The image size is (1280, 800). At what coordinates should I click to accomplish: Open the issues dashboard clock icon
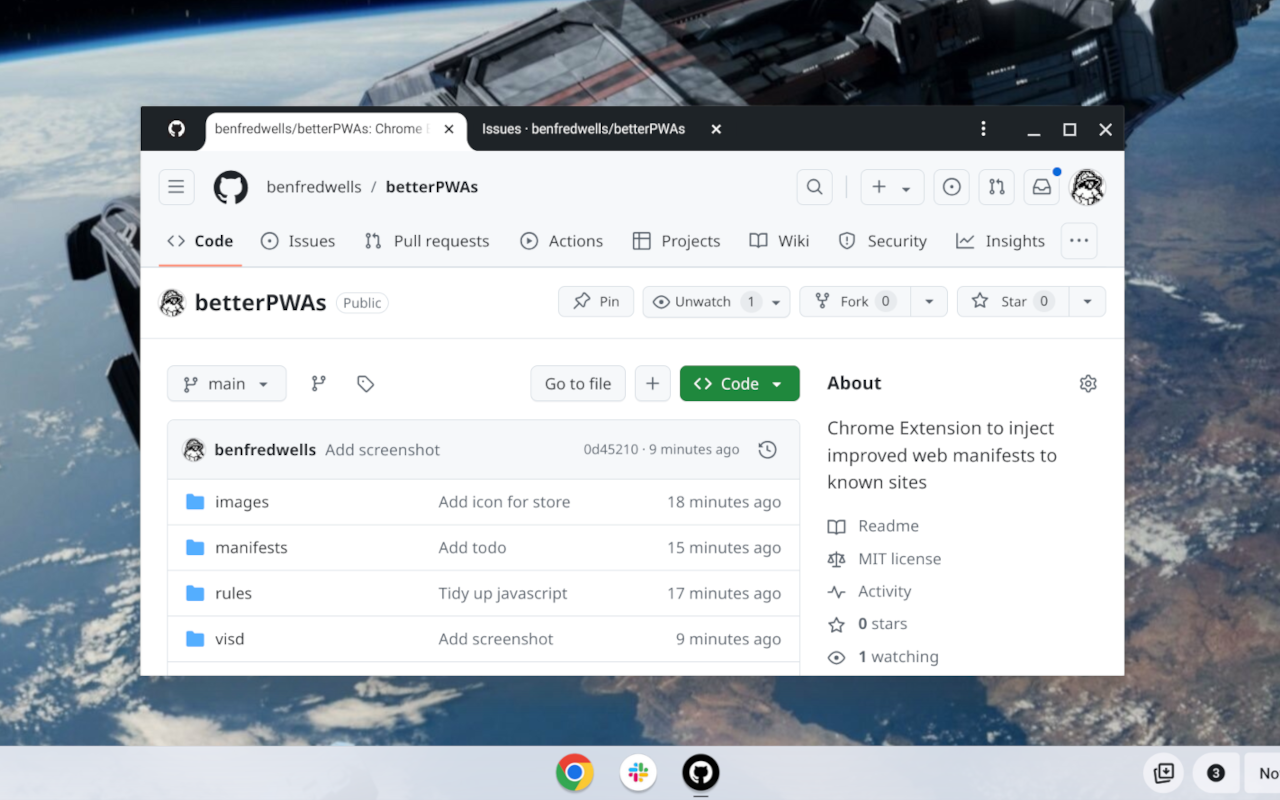[x=951, y=187]
